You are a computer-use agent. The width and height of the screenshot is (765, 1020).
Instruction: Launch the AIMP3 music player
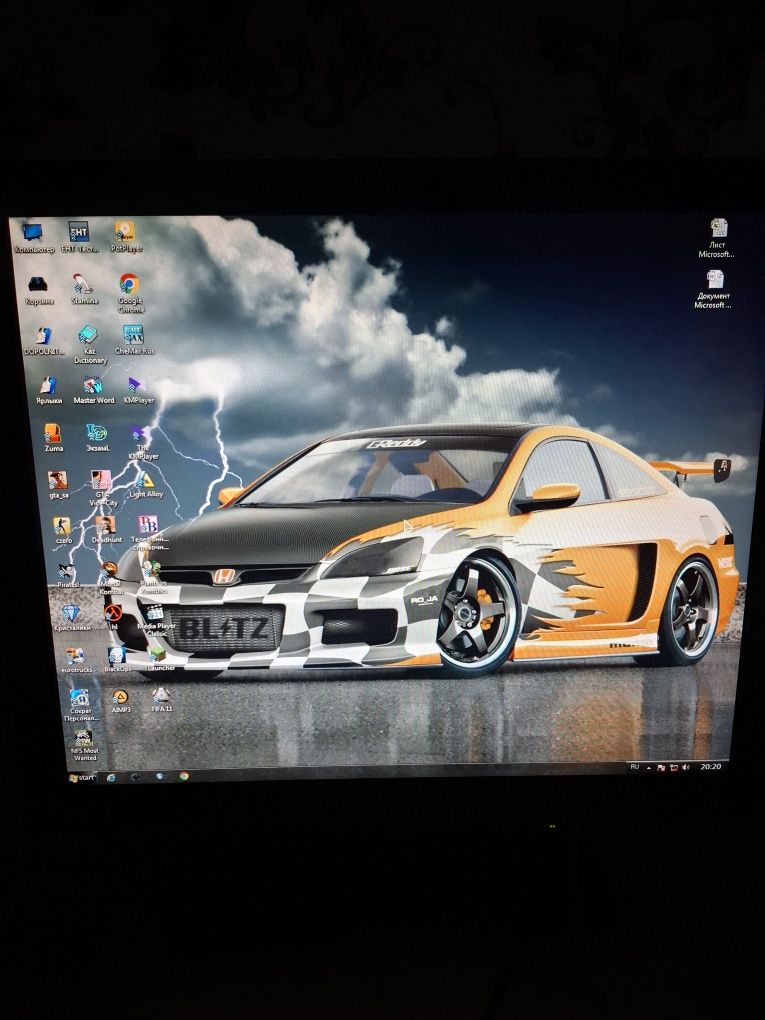coord(120,701)
